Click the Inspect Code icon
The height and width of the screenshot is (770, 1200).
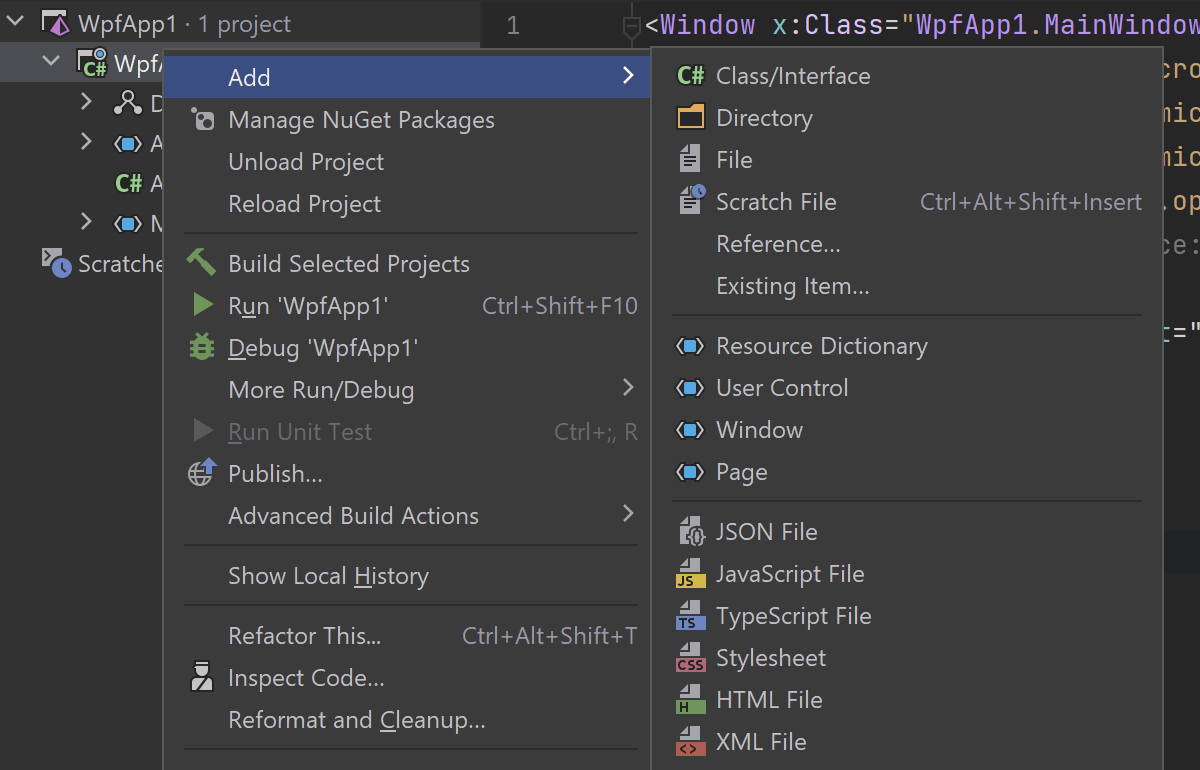tap(202, 677)
